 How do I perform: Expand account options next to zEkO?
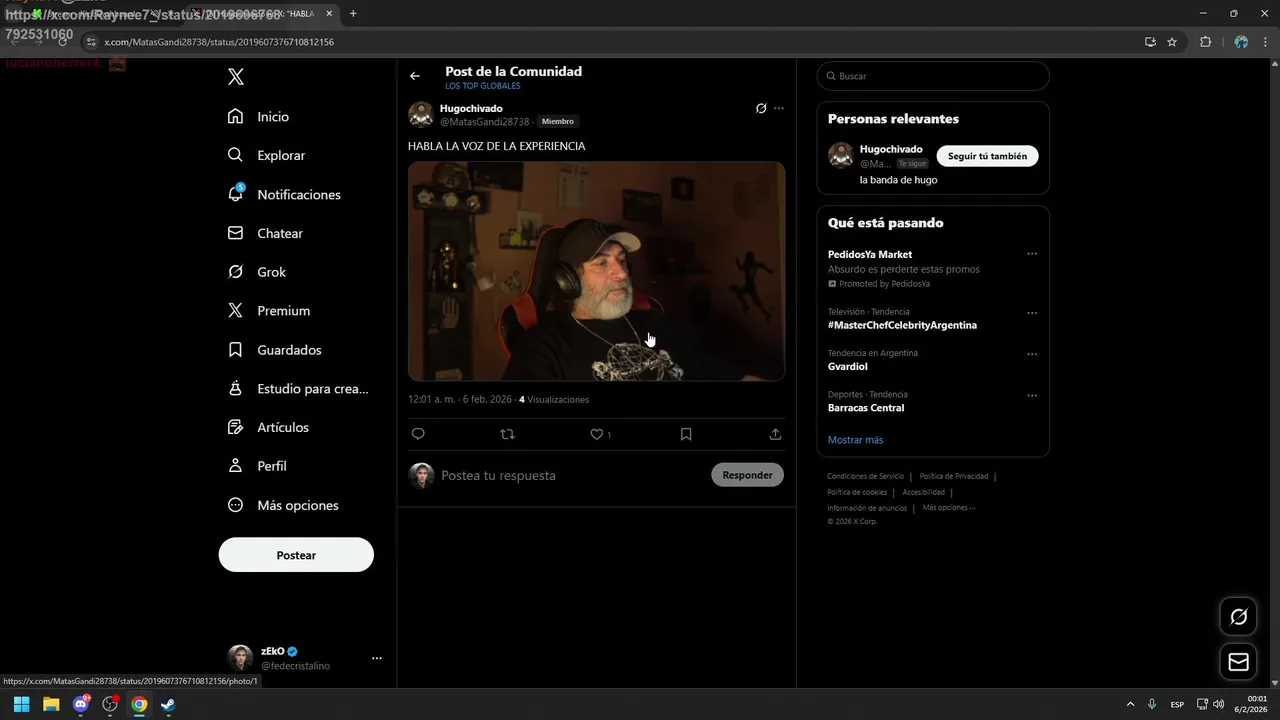tap(377, 658)
